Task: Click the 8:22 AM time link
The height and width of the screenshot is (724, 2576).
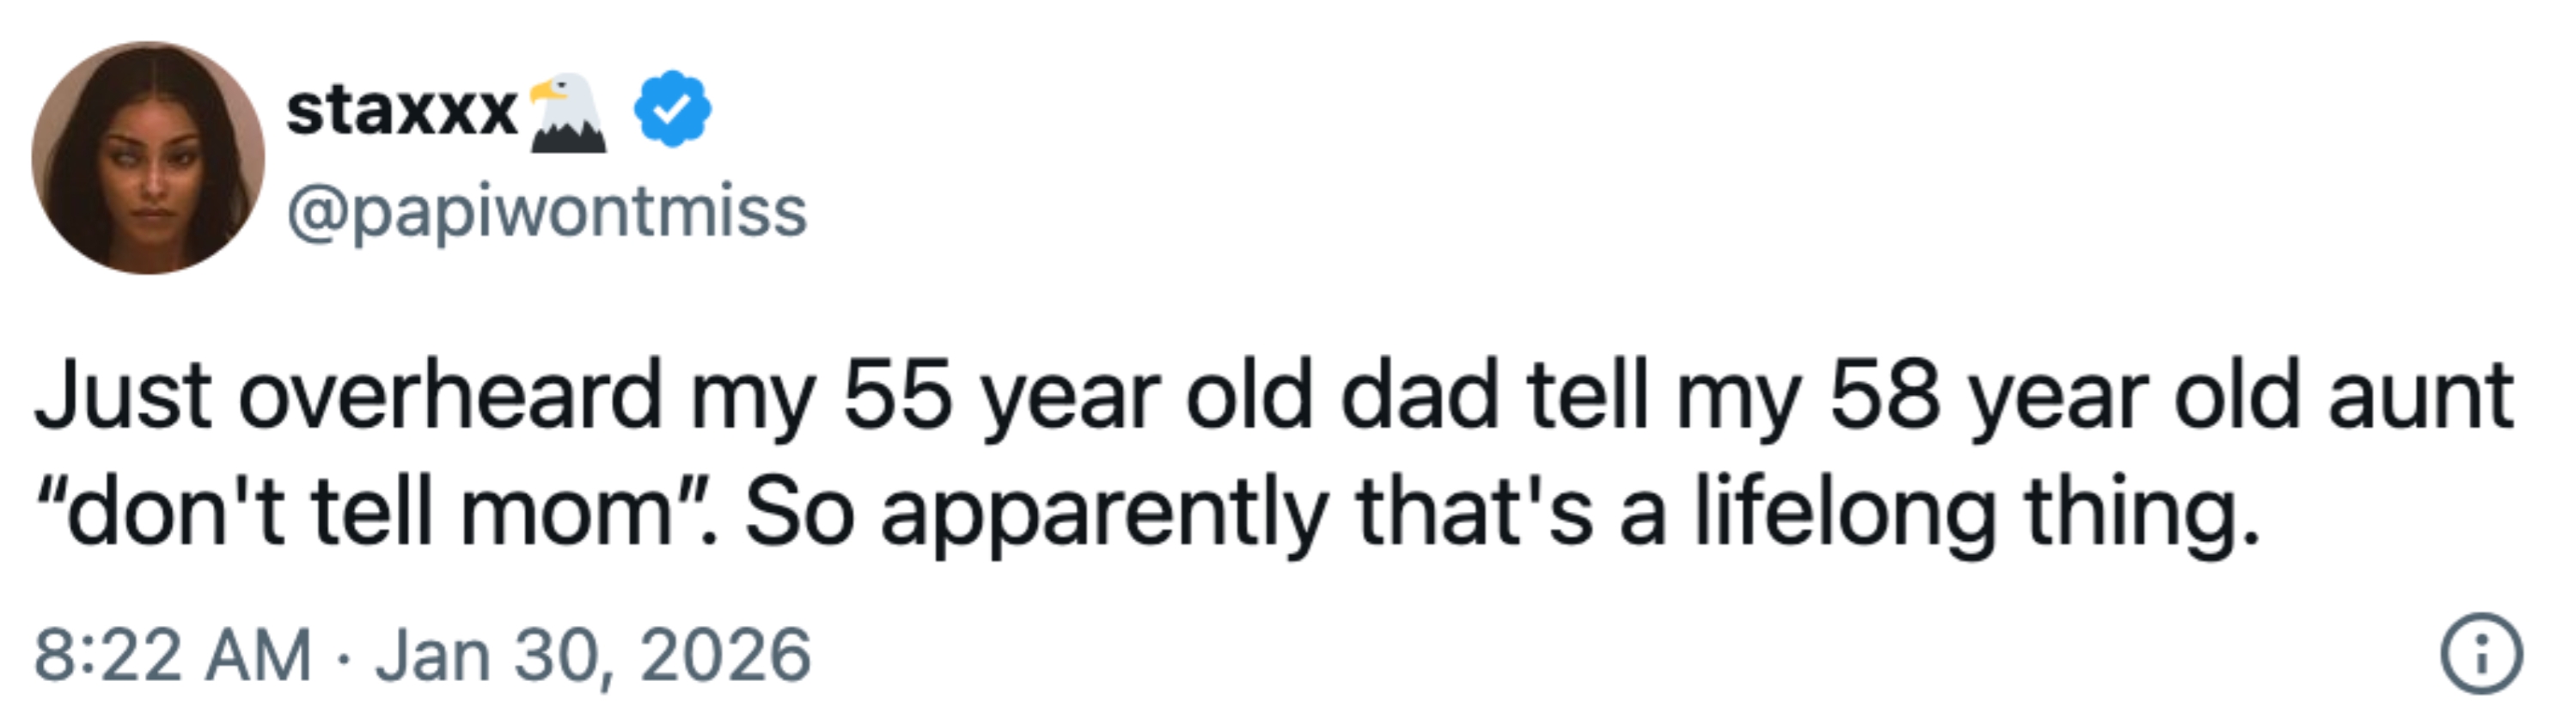Action: tap(172, 656)
